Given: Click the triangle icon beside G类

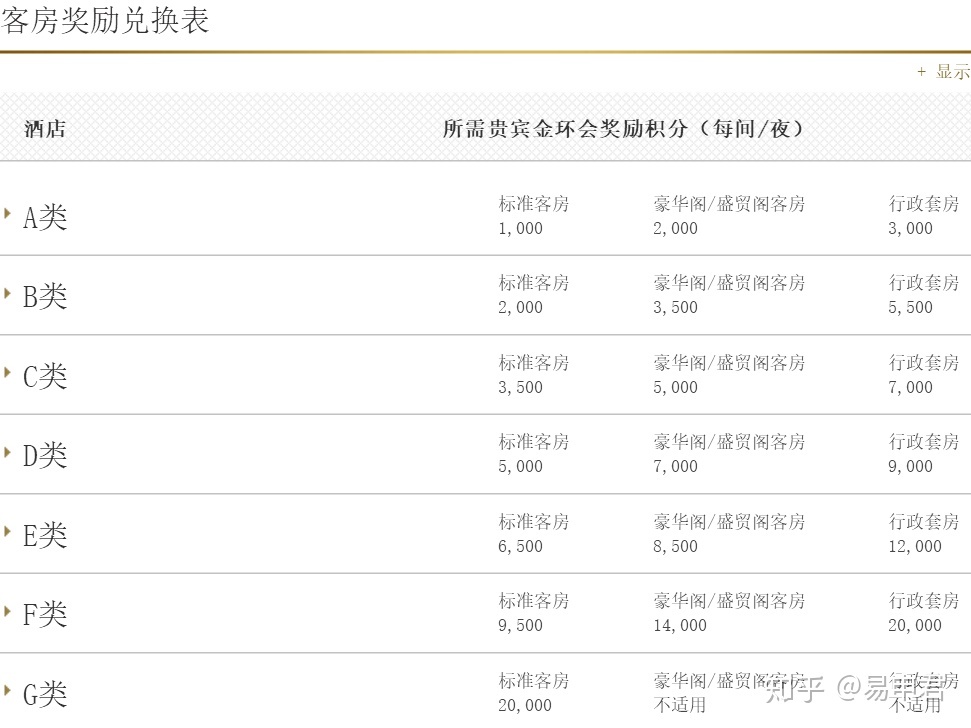Looking at the screenshot, I should point(7,690).
